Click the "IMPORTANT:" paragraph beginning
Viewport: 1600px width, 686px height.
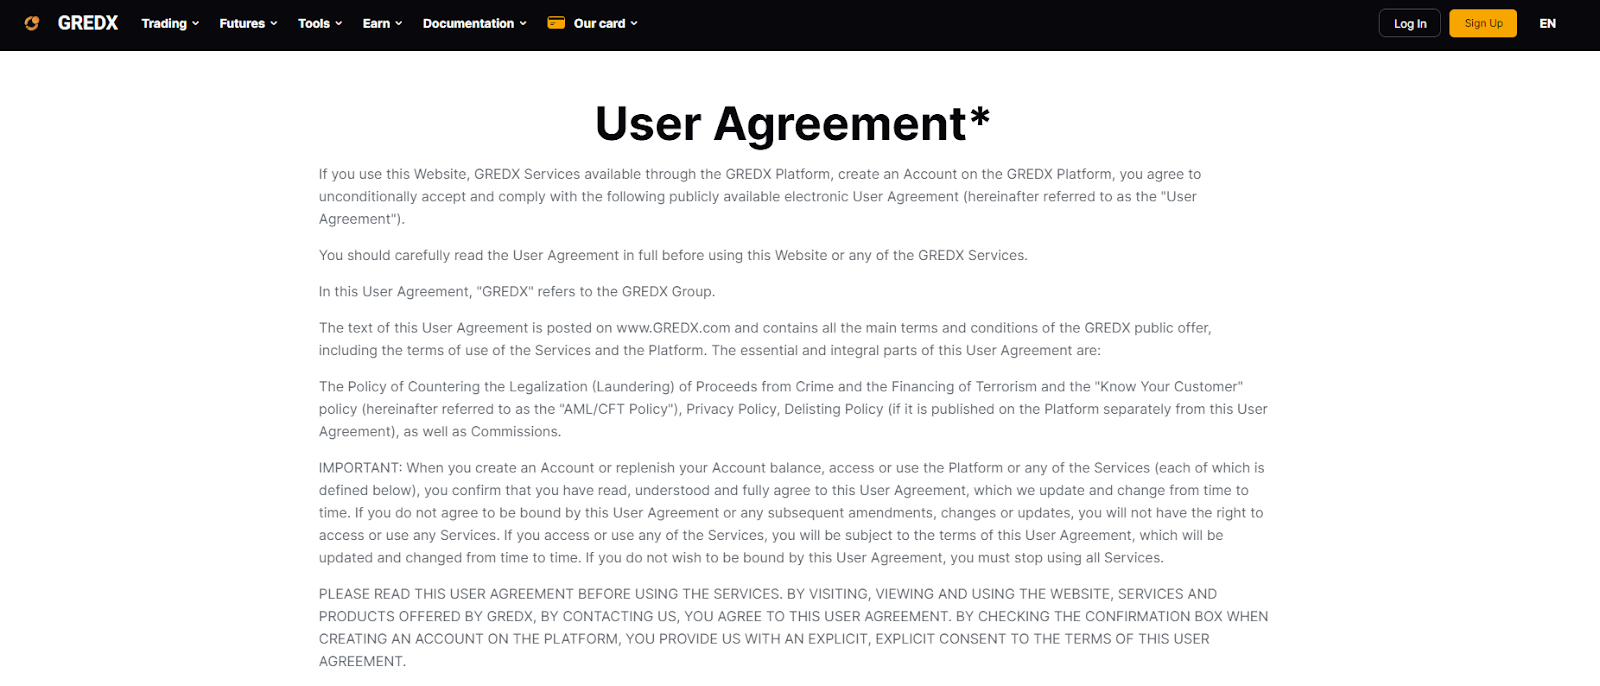(360, 468)
